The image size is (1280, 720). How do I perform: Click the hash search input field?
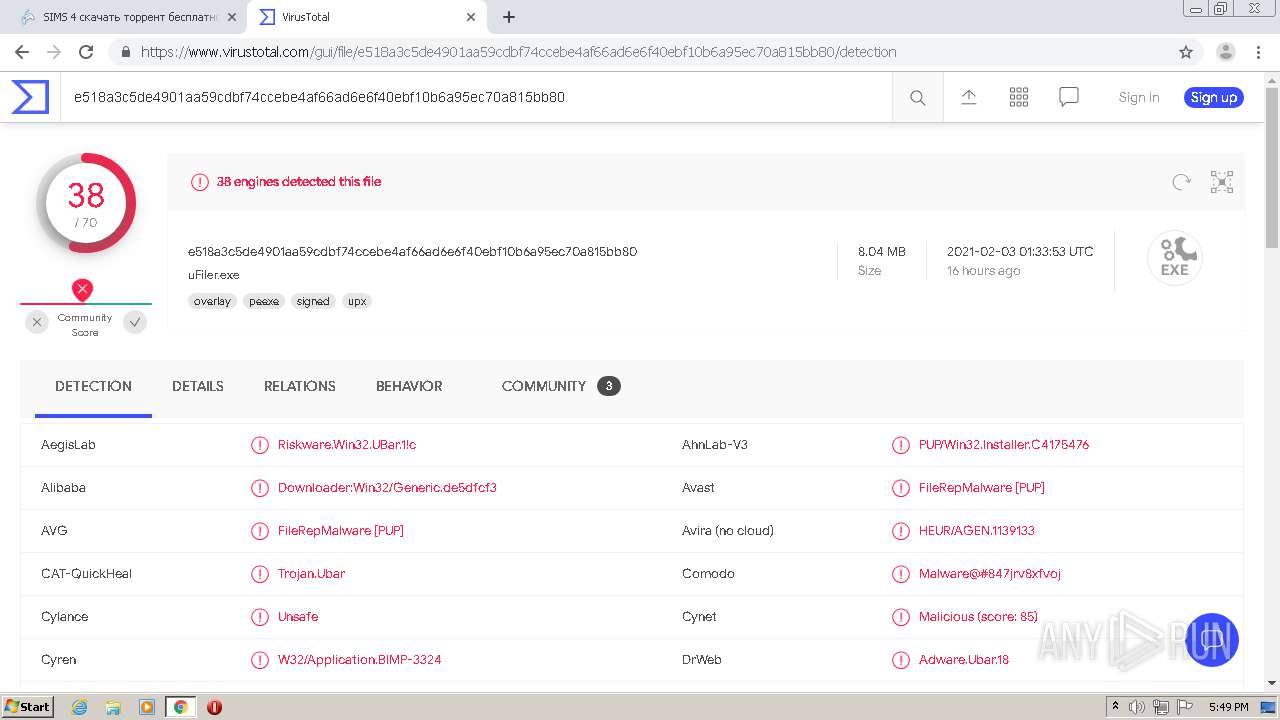476,97
